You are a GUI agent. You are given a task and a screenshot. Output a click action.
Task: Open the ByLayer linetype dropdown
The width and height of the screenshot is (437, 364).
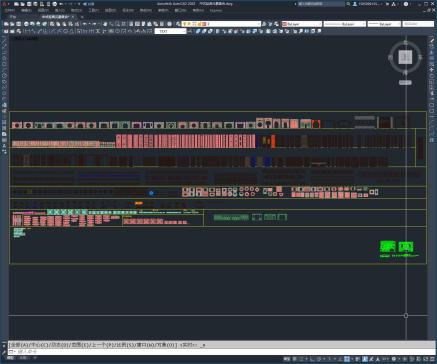[x=345, y=24]
